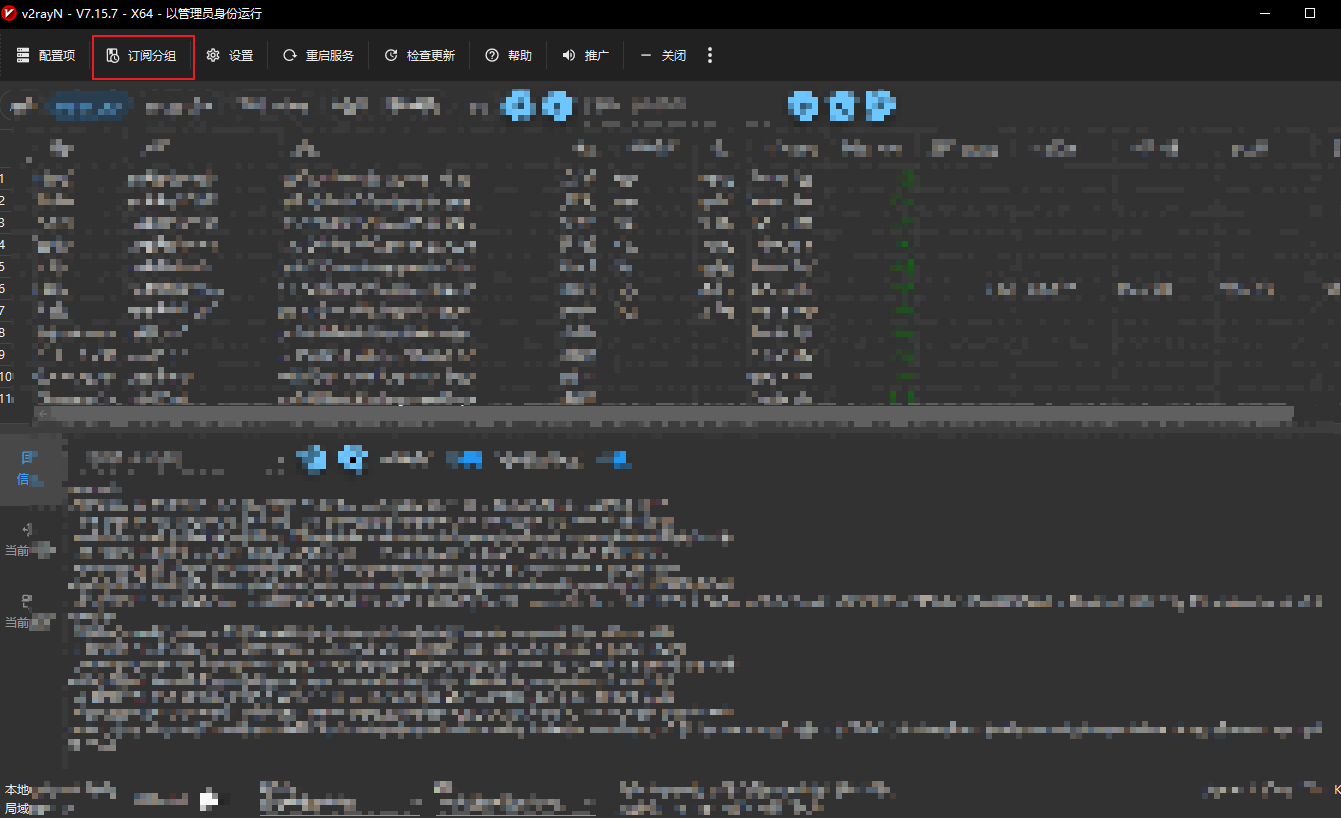Open the 帮助 help menu
Screen dimensions: 1341x818
click(508, 56)
